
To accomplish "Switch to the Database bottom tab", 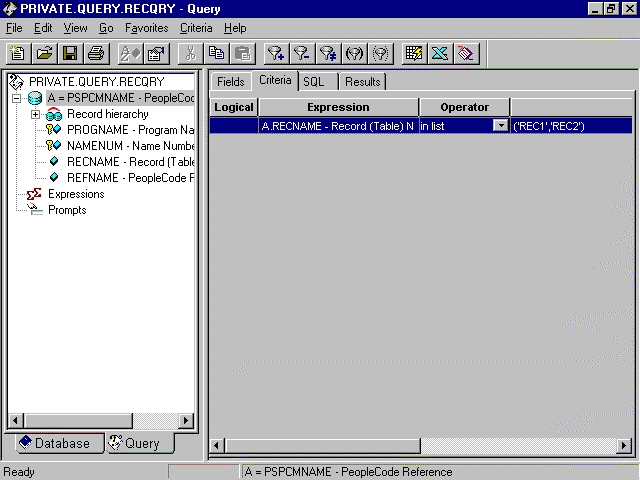I will coord(60,443).
